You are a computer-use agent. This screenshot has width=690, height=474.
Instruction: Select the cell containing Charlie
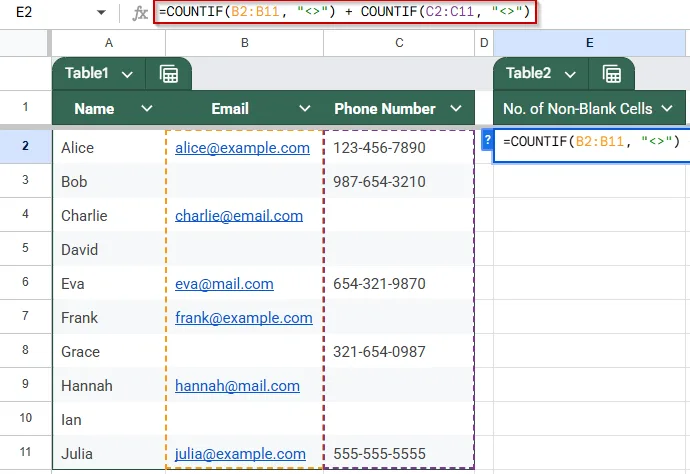click(x=109, y=215)
